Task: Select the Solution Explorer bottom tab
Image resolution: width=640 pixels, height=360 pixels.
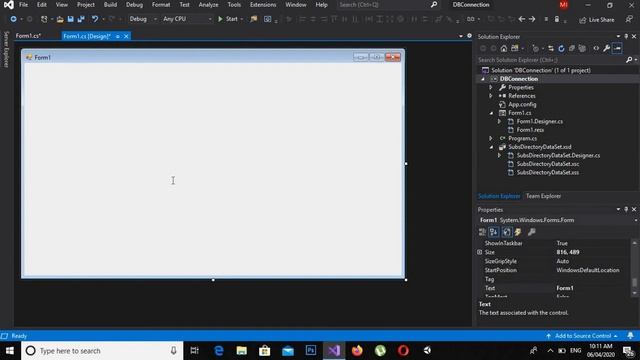Action: point(499,196)
